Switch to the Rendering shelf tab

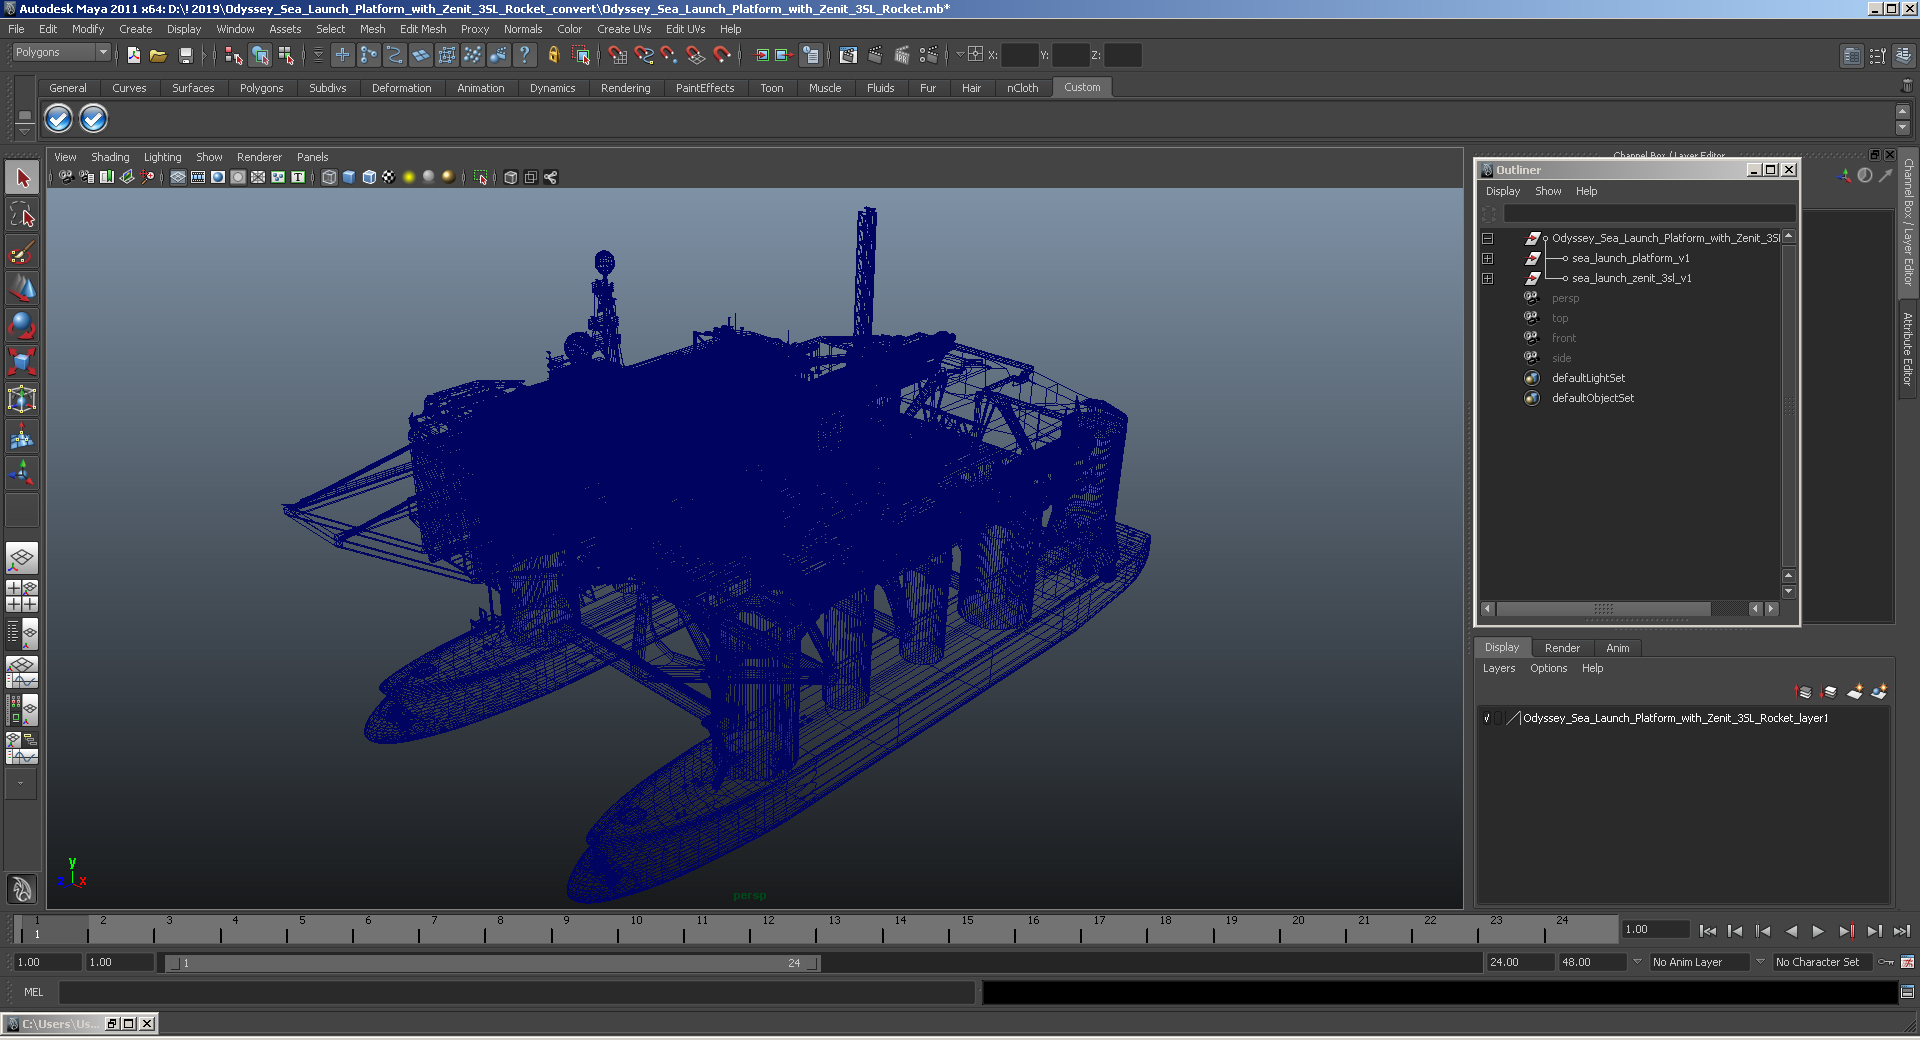point(625,88)
